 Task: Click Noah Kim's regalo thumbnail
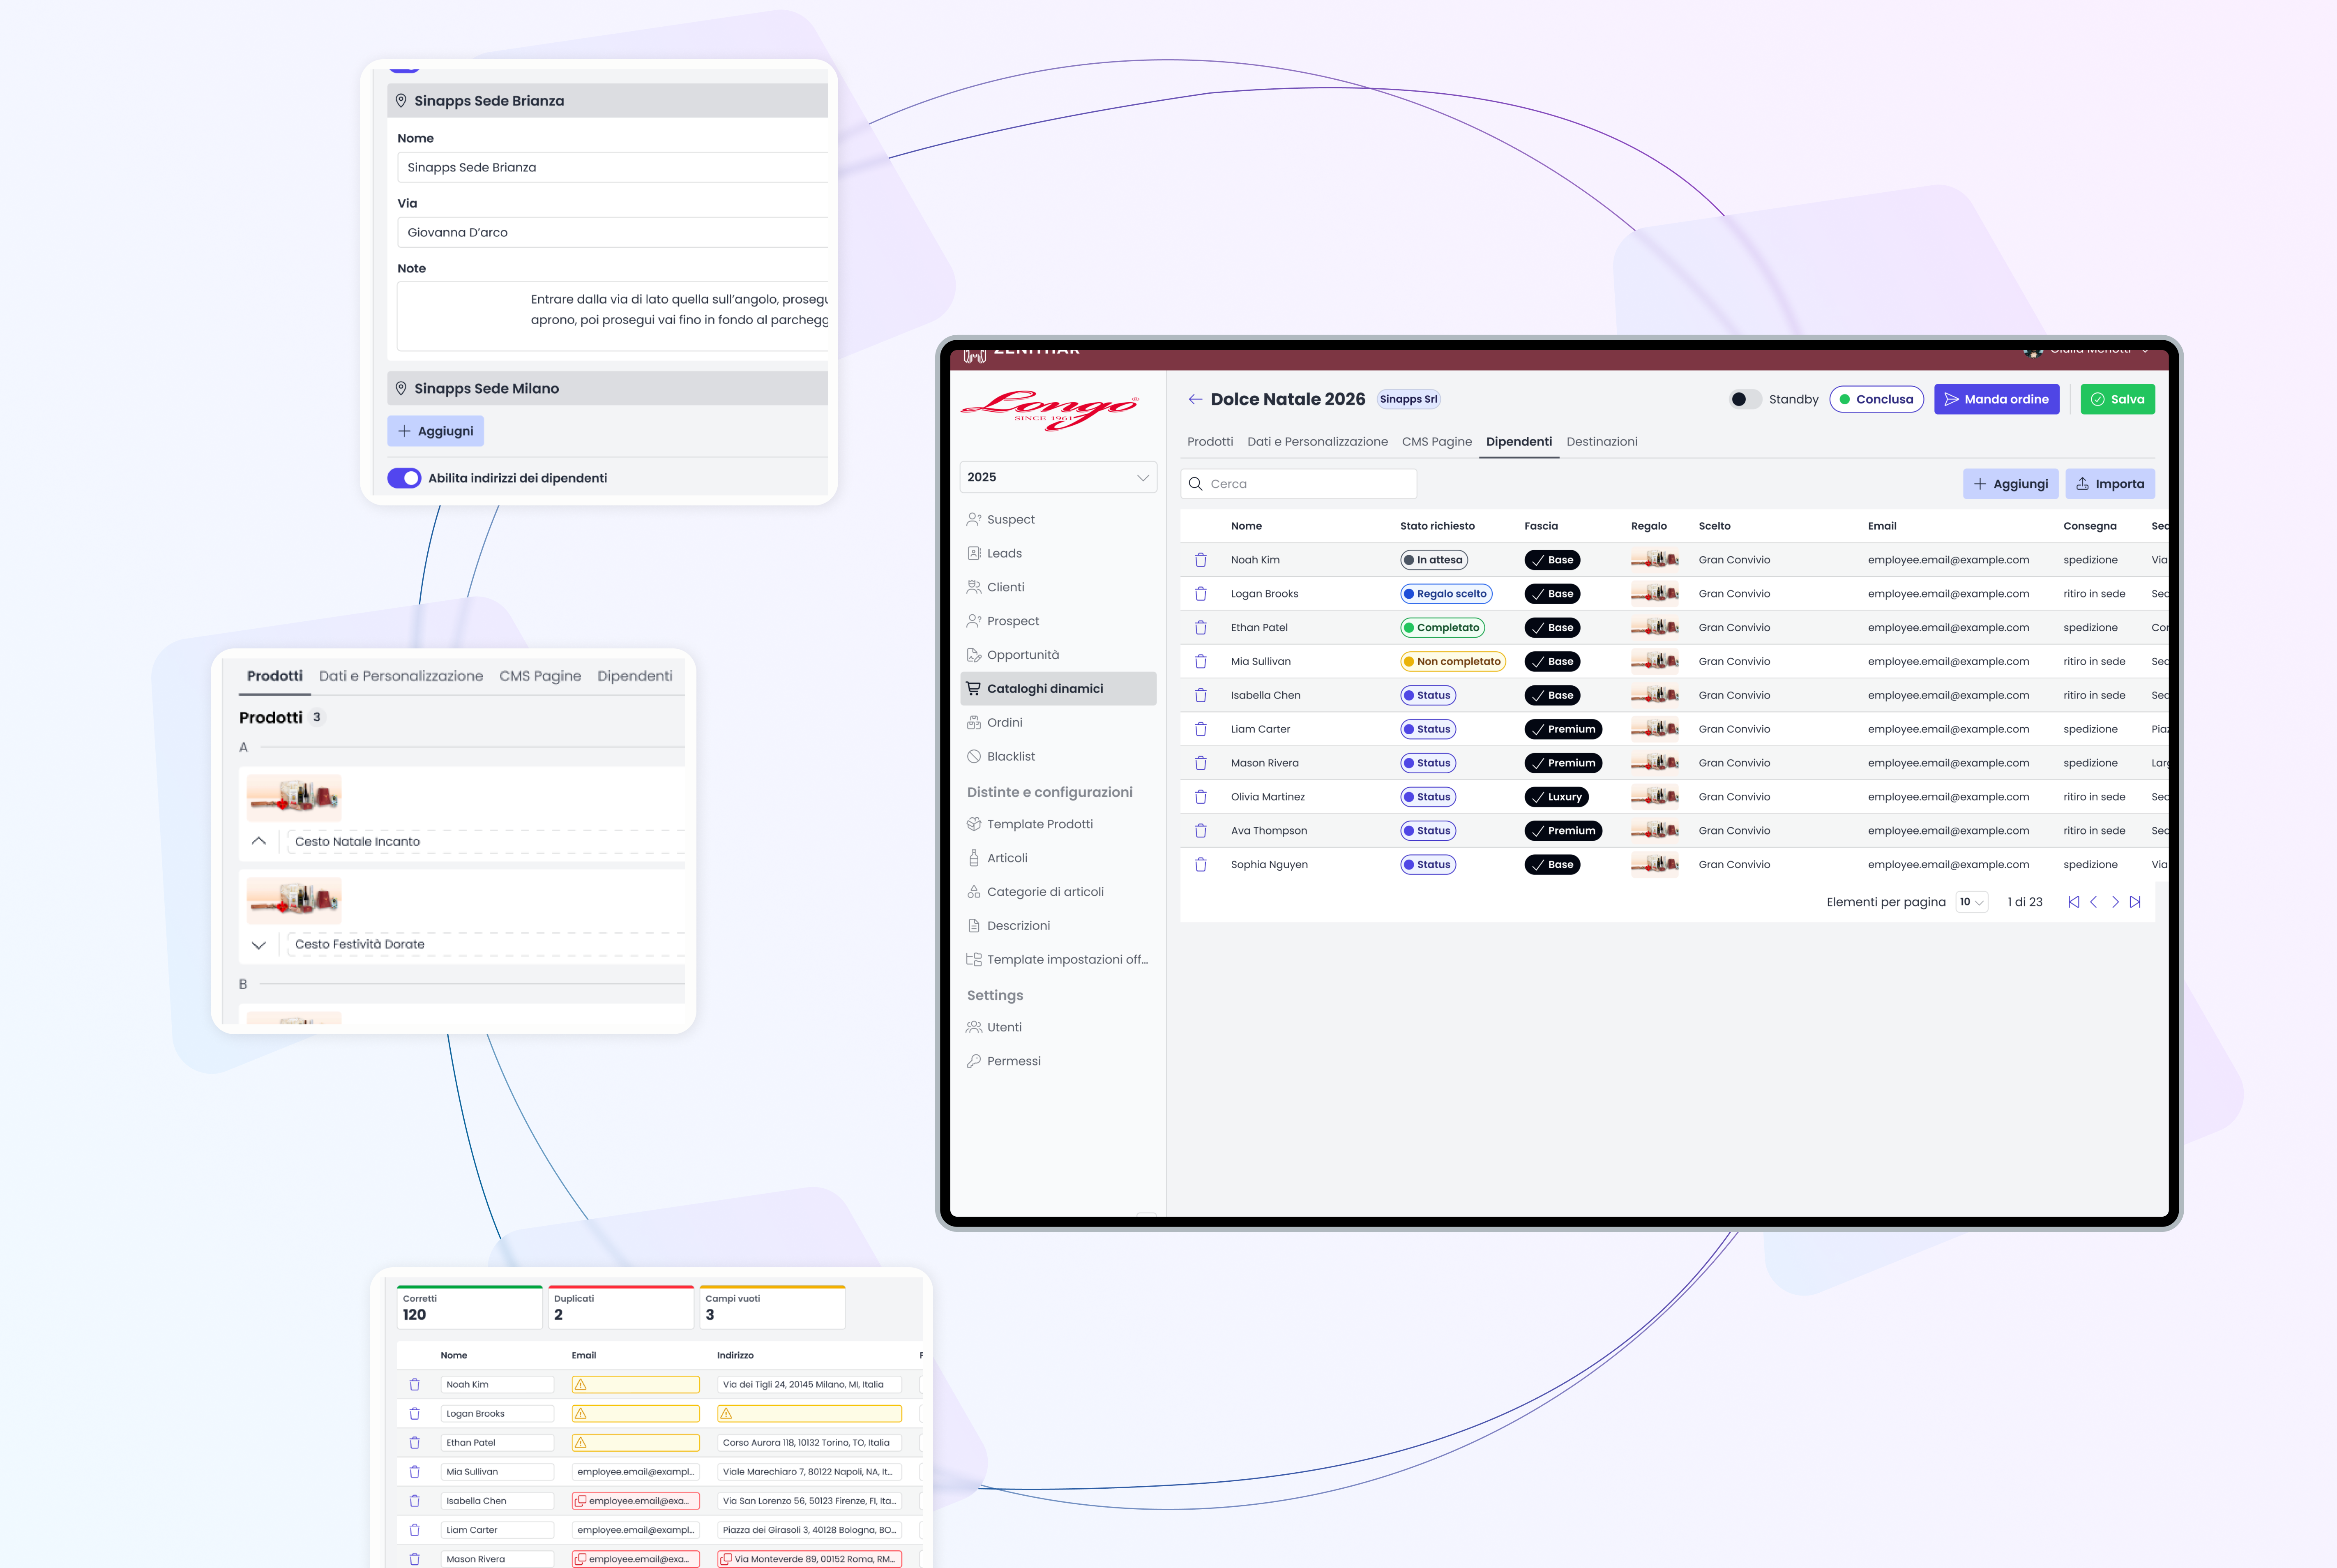(1654, 560)
